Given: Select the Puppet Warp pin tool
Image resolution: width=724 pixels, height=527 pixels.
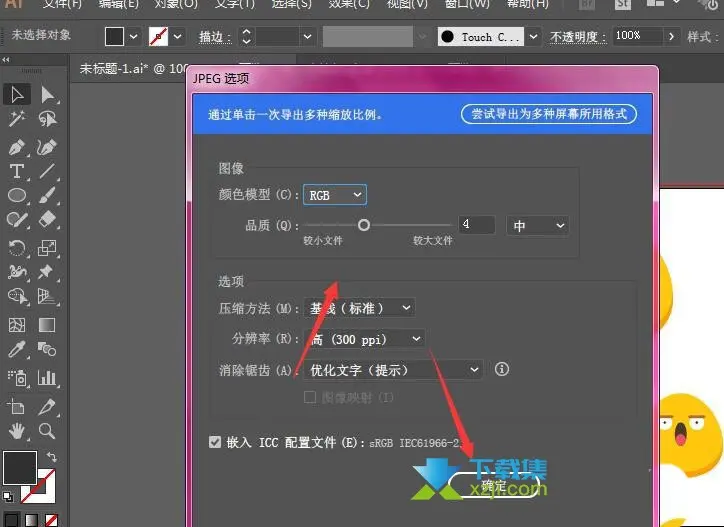Looking at the screenshot, I should point(47,272).
